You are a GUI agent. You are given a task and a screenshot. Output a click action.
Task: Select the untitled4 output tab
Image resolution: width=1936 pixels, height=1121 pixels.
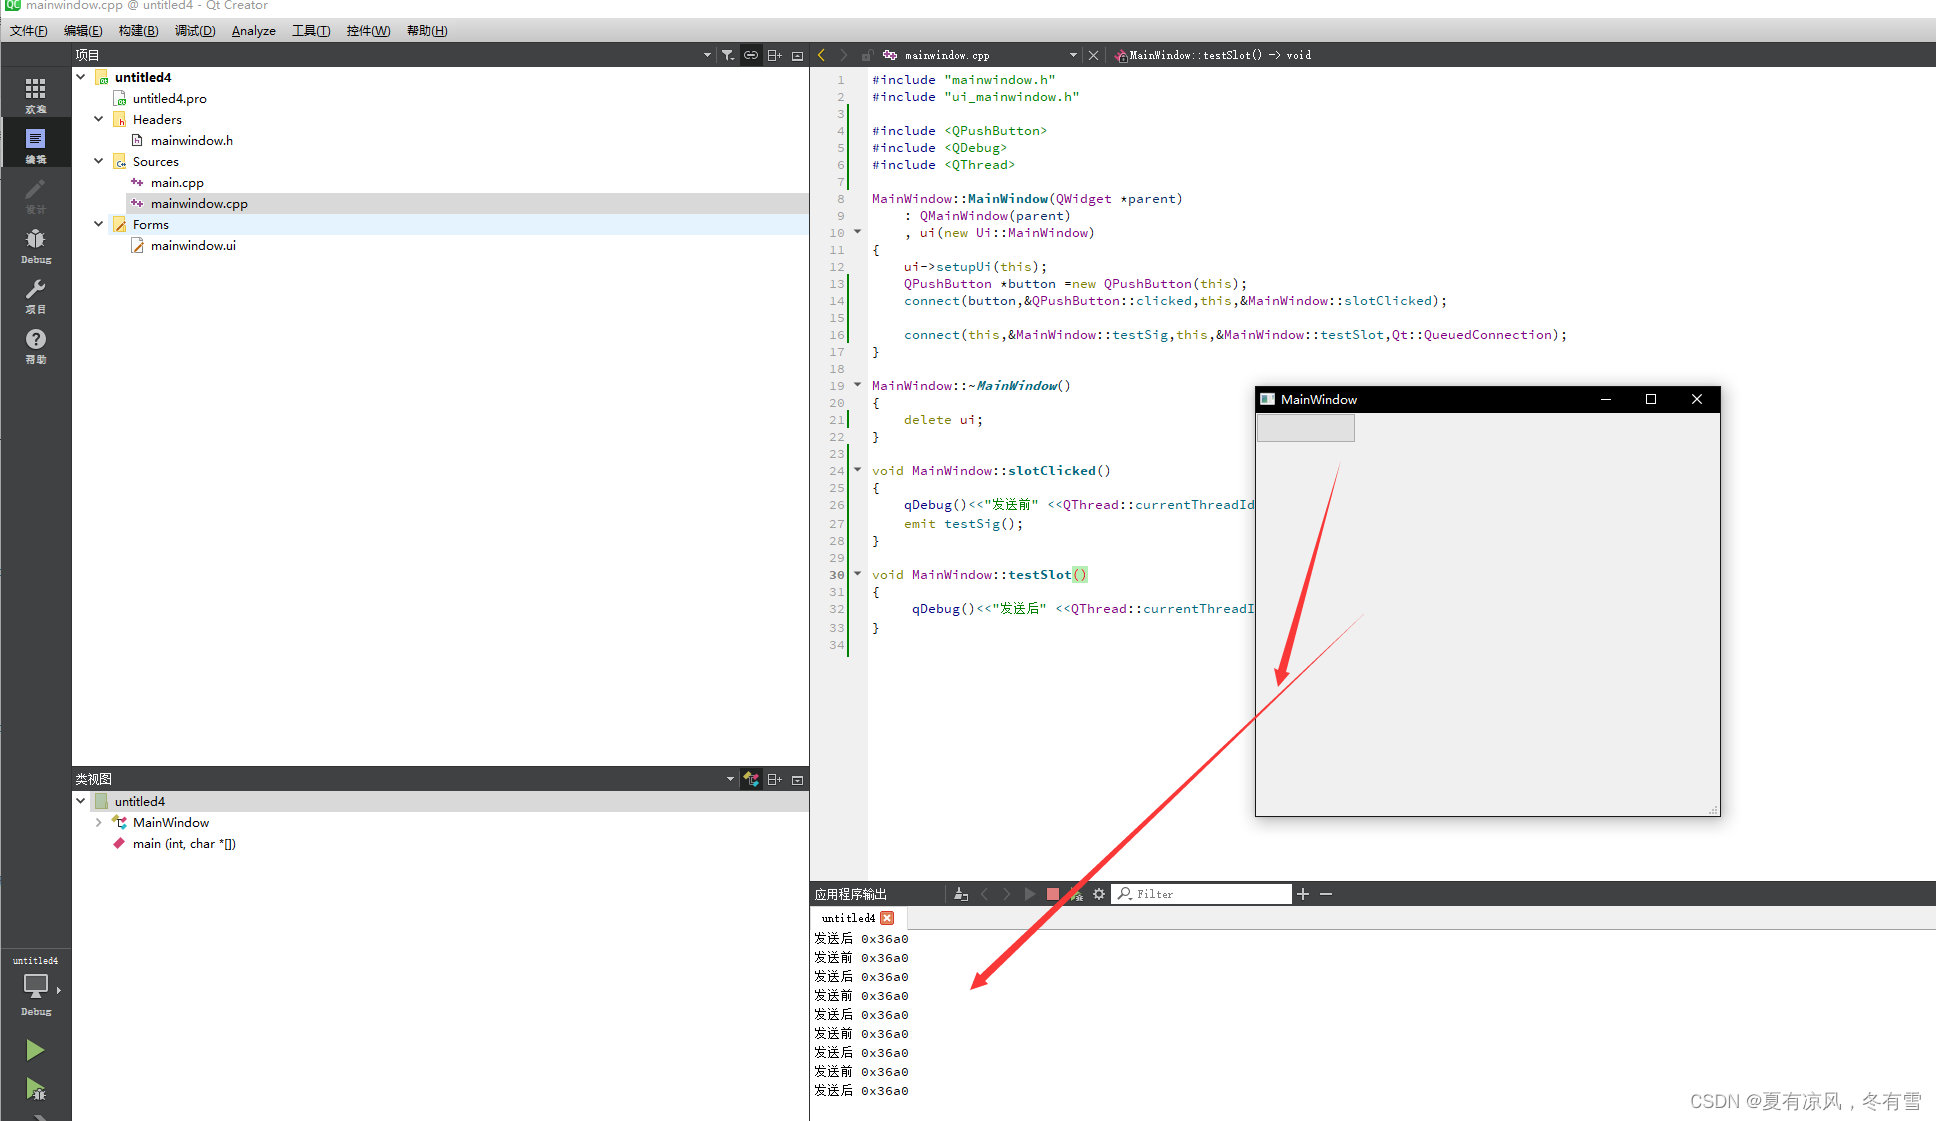(848, 918)
